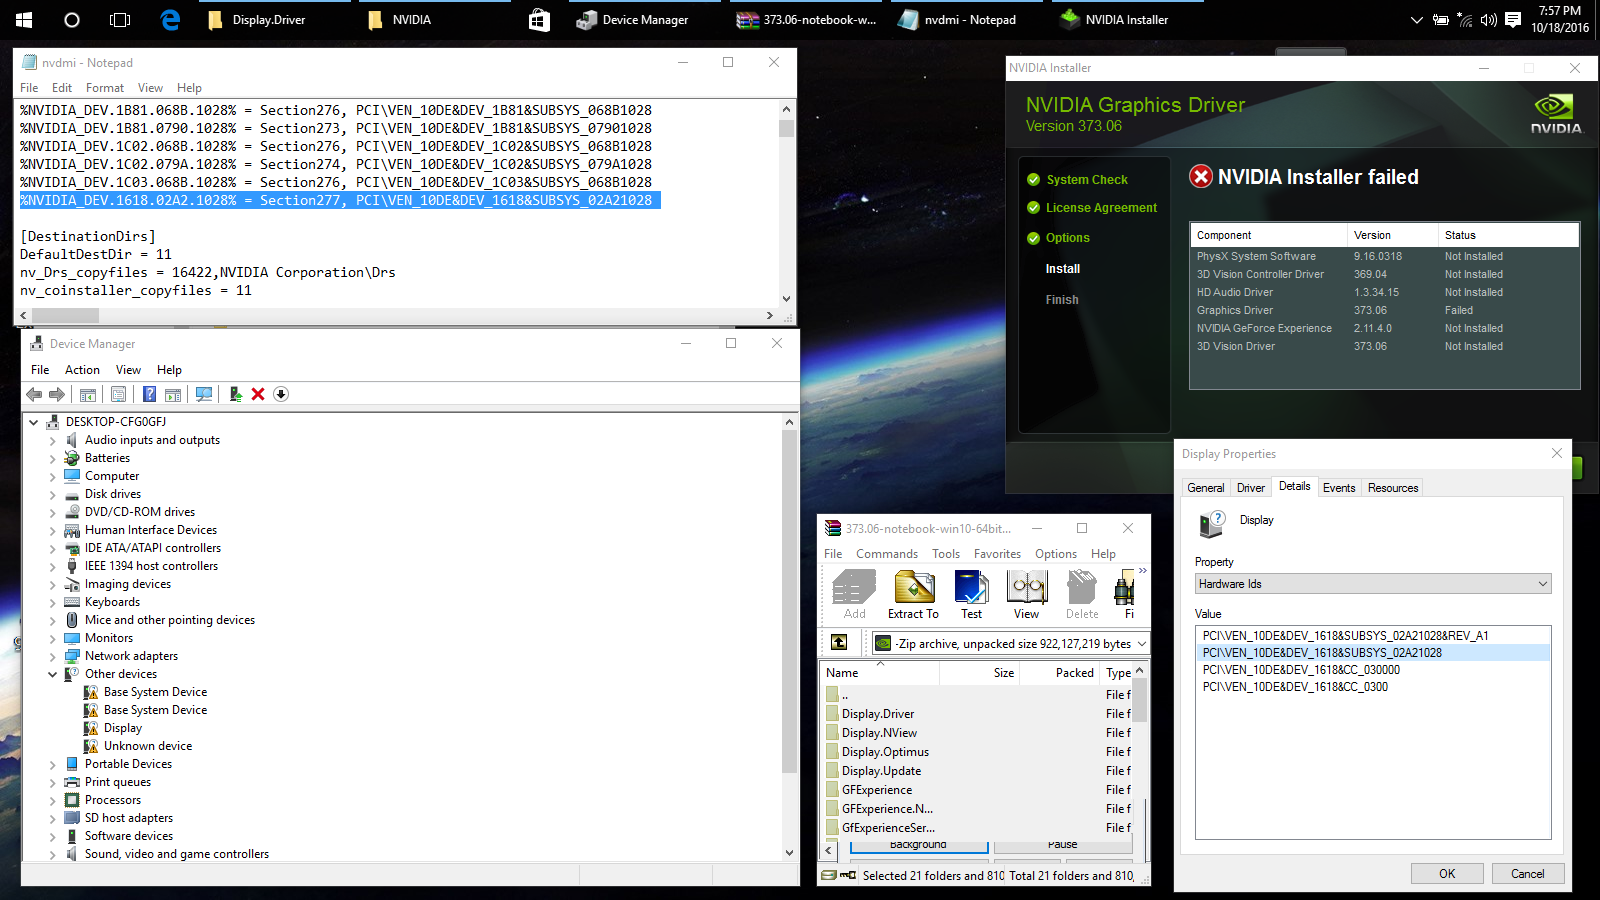1600x900 pixels.
Task: Switch to General tab in Display Properties
Action: [x=1205, y=488]
